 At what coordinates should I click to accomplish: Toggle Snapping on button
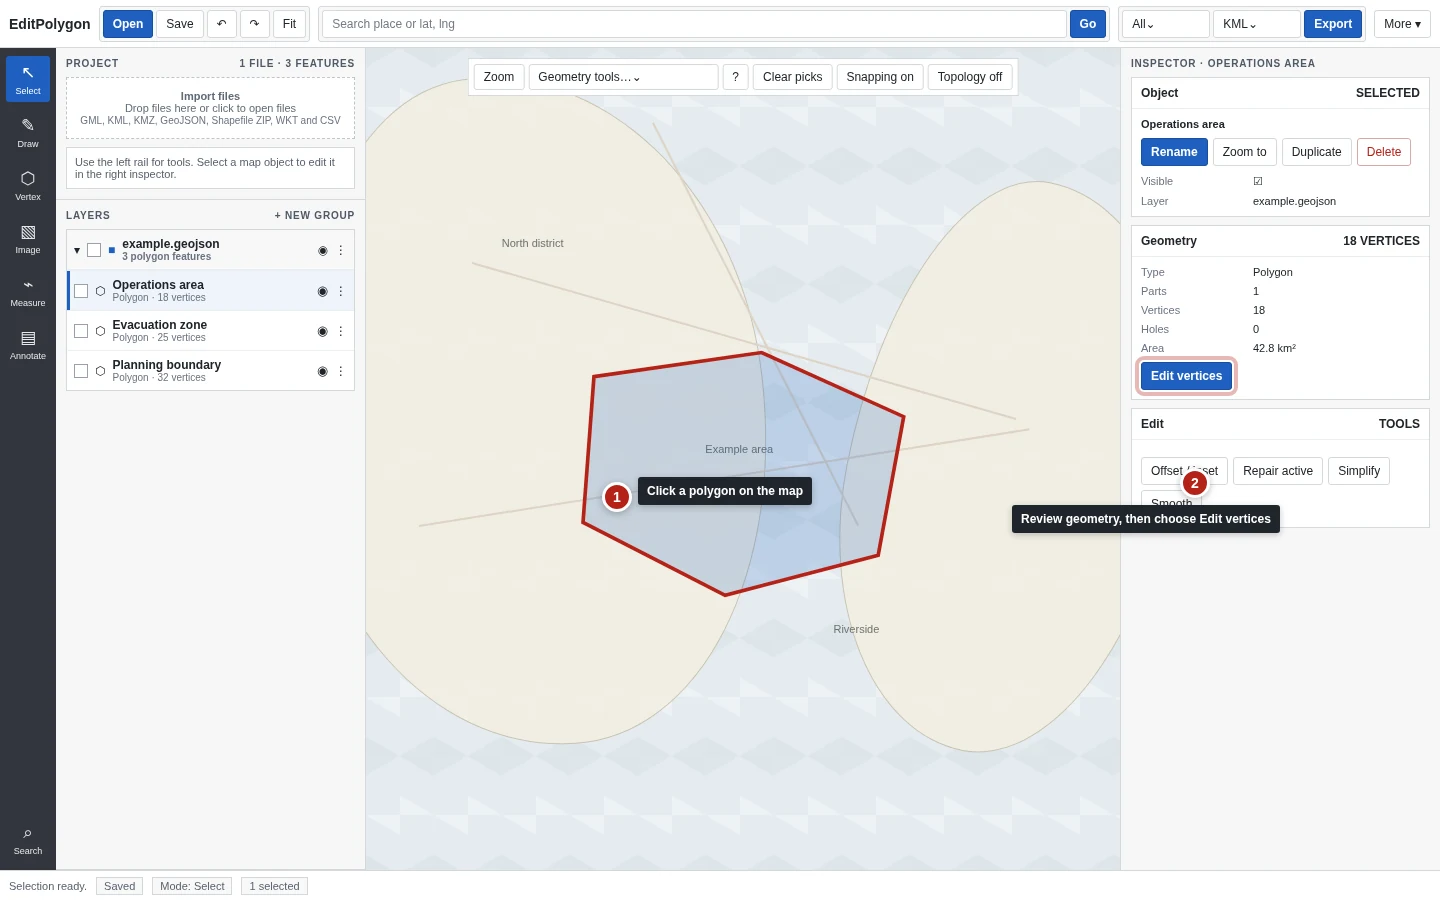coord(880,77)
